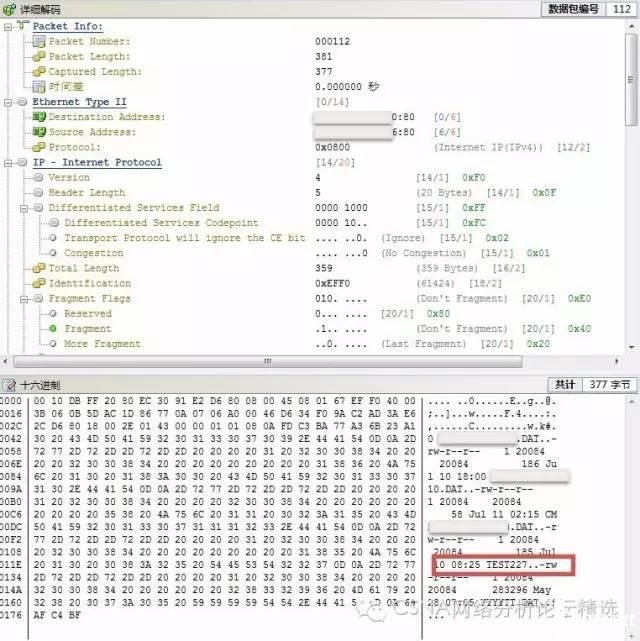
Task: Click the 详细解码 panel icon
Action: tap(10, 9)
